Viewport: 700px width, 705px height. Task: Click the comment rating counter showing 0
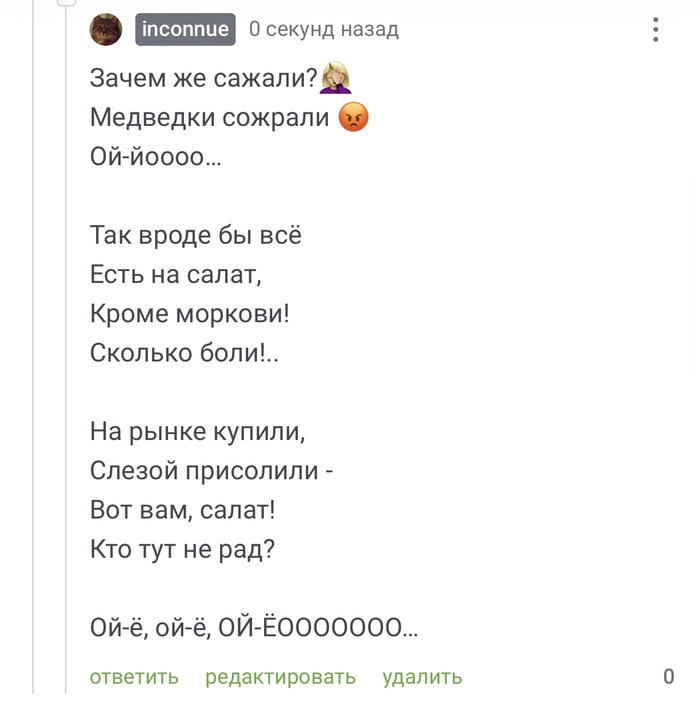668,677
